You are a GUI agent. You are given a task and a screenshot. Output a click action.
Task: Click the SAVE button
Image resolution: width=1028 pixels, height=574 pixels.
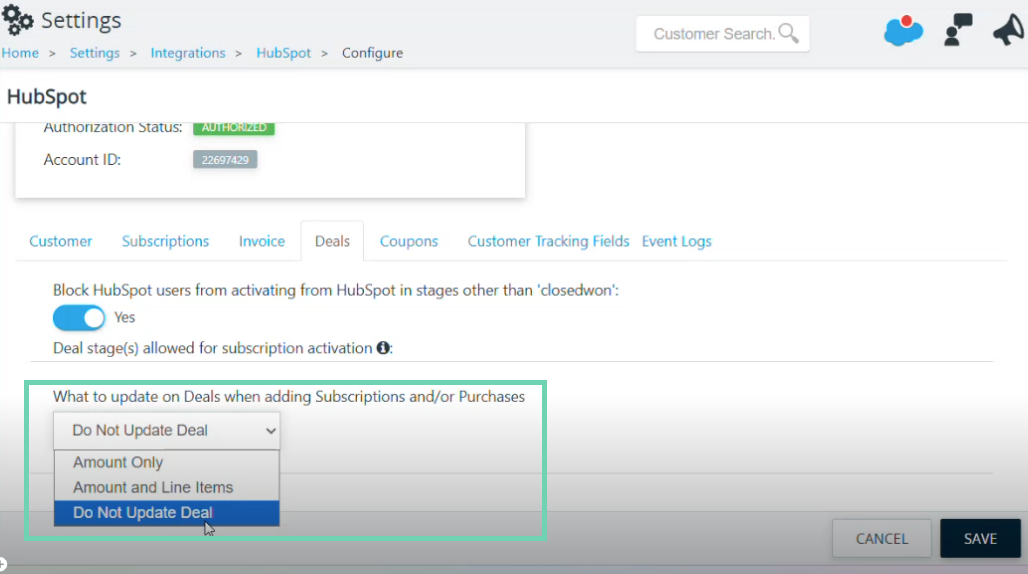pyautogui.click(x=980, y=539)
